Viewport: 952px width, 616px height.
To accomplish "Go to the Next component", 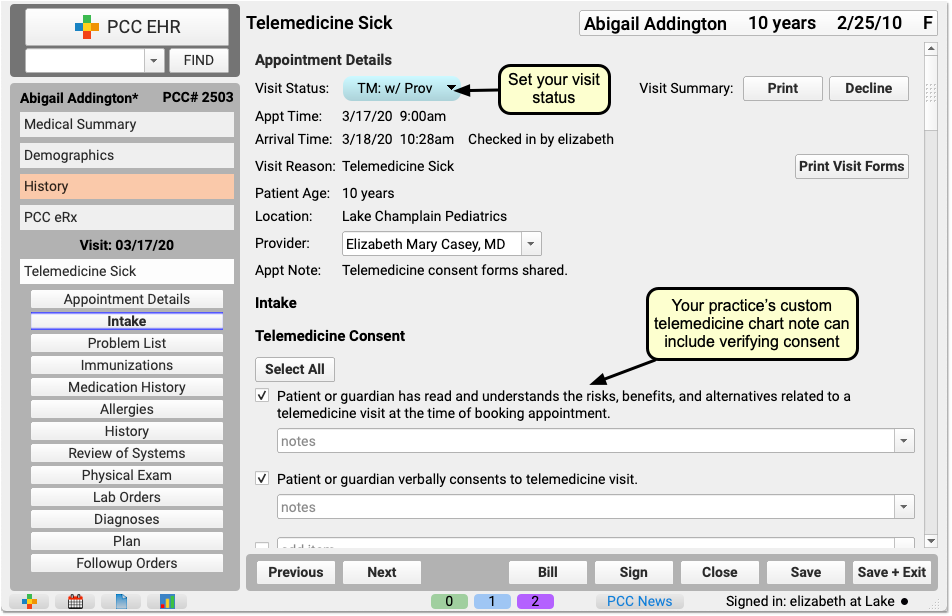I will click(382, 572).
